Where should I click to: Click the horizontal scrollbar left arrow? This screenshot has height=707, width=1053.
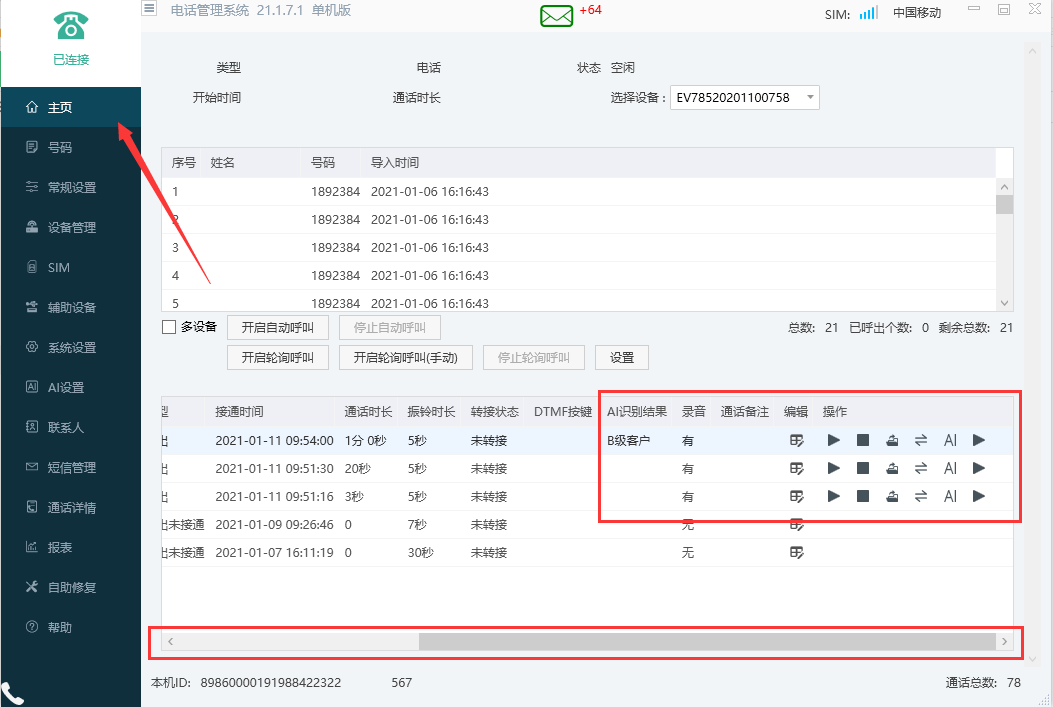[171, 642]
